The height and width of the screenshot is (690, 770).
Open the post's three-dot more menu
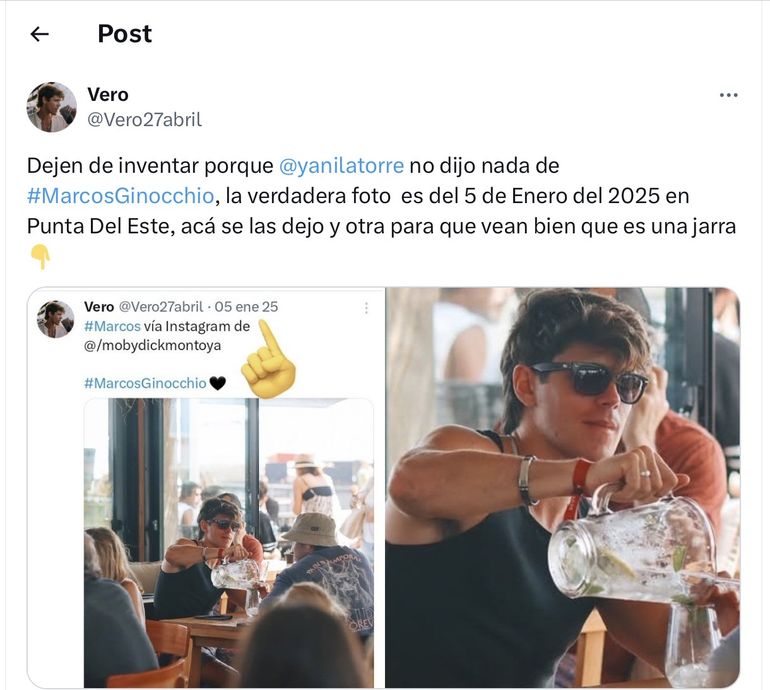[x=728, y=96]
